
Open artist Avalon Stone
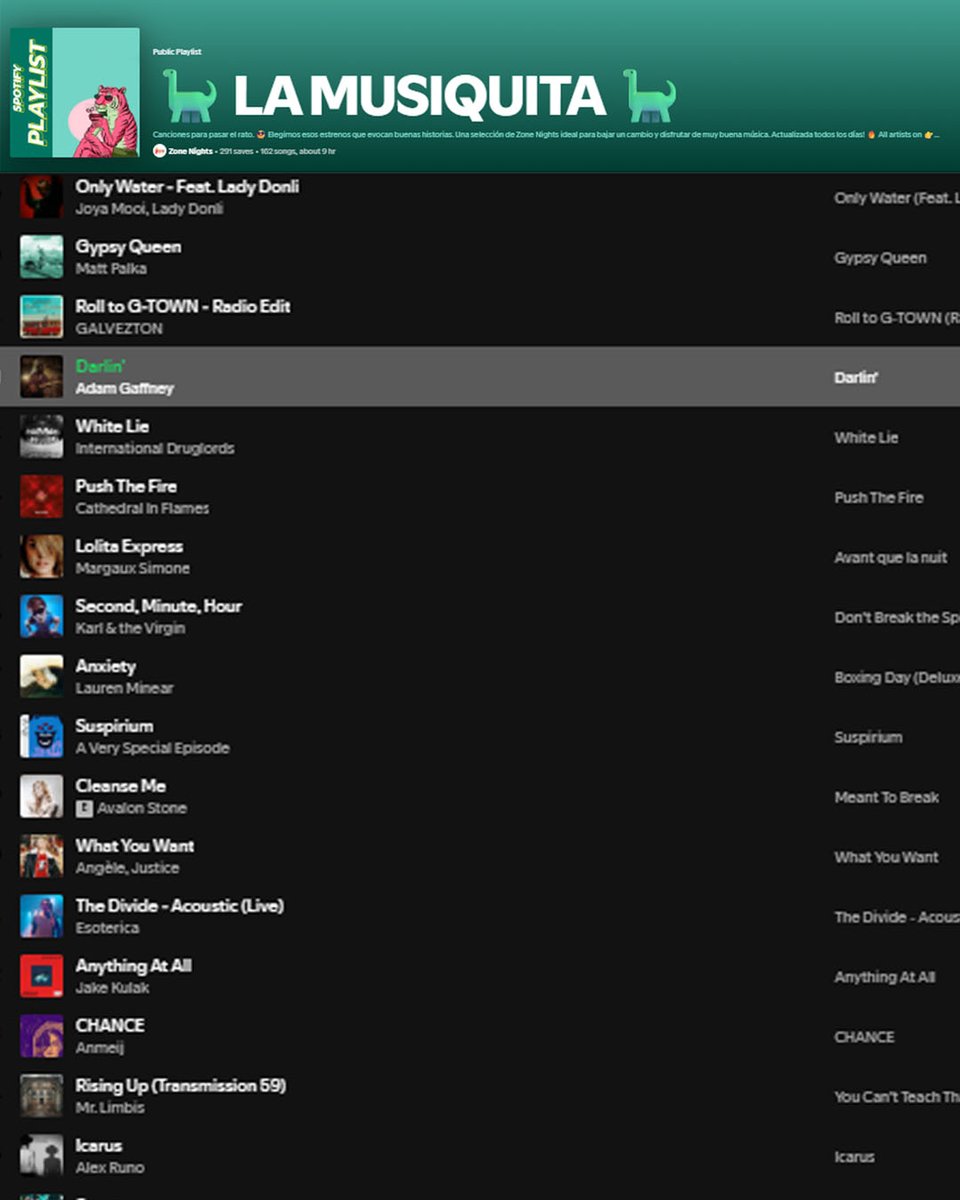[142, 808]
